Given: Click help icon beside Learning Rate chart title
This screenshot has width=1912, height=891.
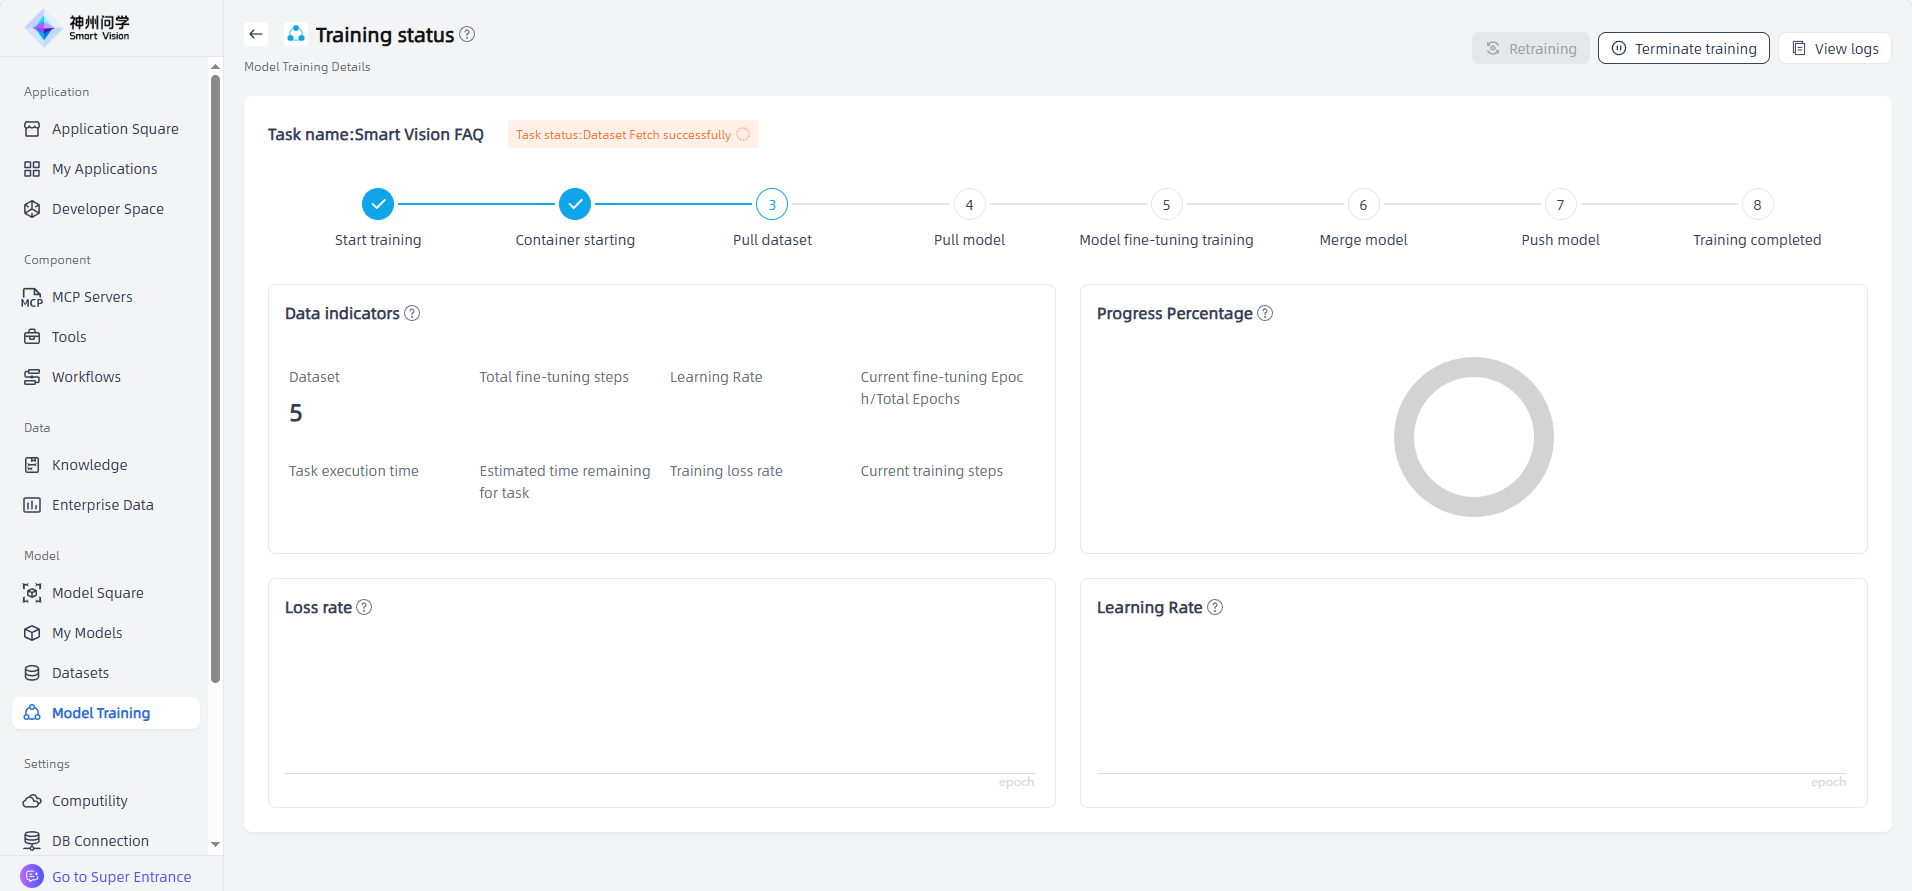Looking at the screenshot, I should [x=1215, y=607].
